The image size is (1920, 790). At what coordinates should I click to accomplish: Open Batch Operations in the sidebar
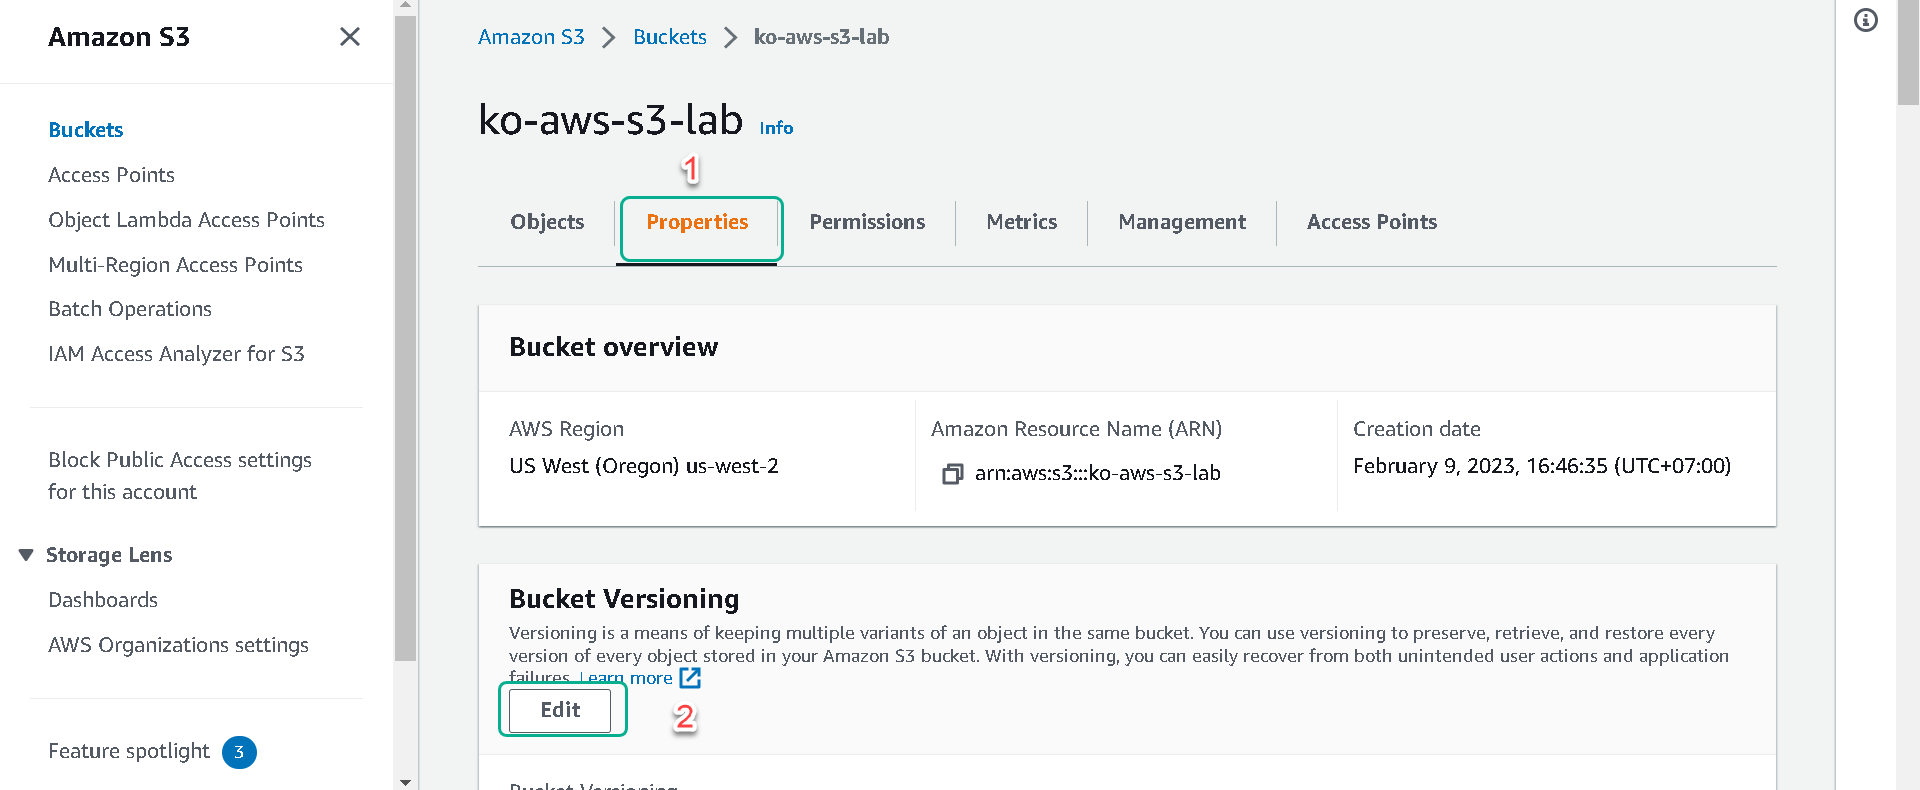click(130, 309)
